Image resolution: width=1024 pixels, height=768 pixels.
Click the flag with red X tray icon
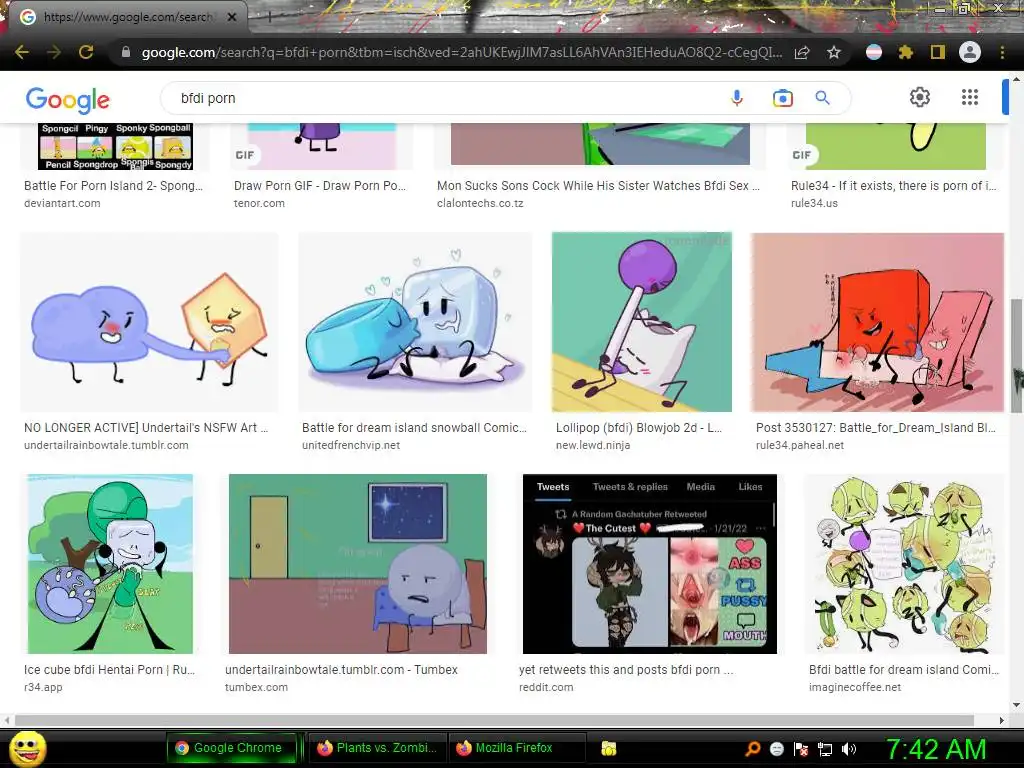801,749
